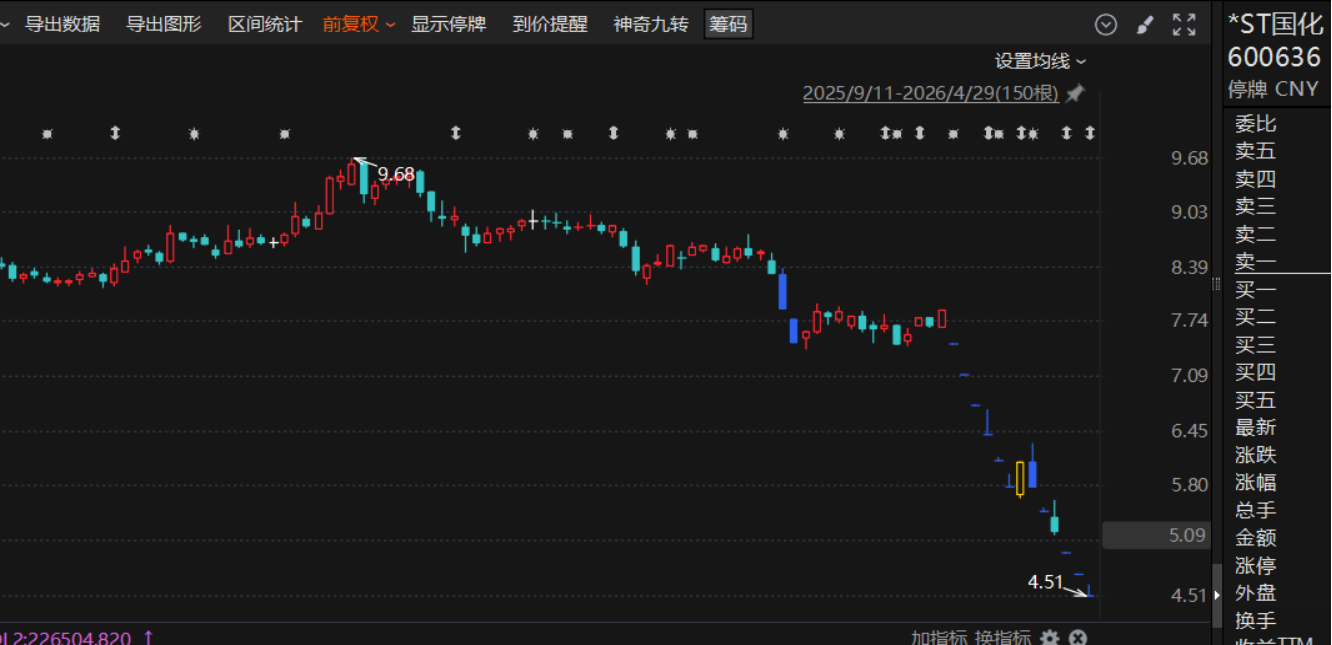Click the 停牌 CNY status text
Image resolution: width=1332 pixels, height=645 pixels.
[1273, 89]
